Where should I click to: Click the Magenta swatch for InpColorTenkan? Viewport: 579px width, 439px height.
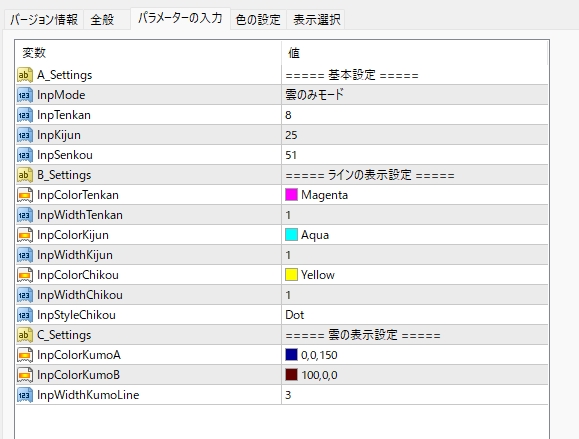[291, 195]
